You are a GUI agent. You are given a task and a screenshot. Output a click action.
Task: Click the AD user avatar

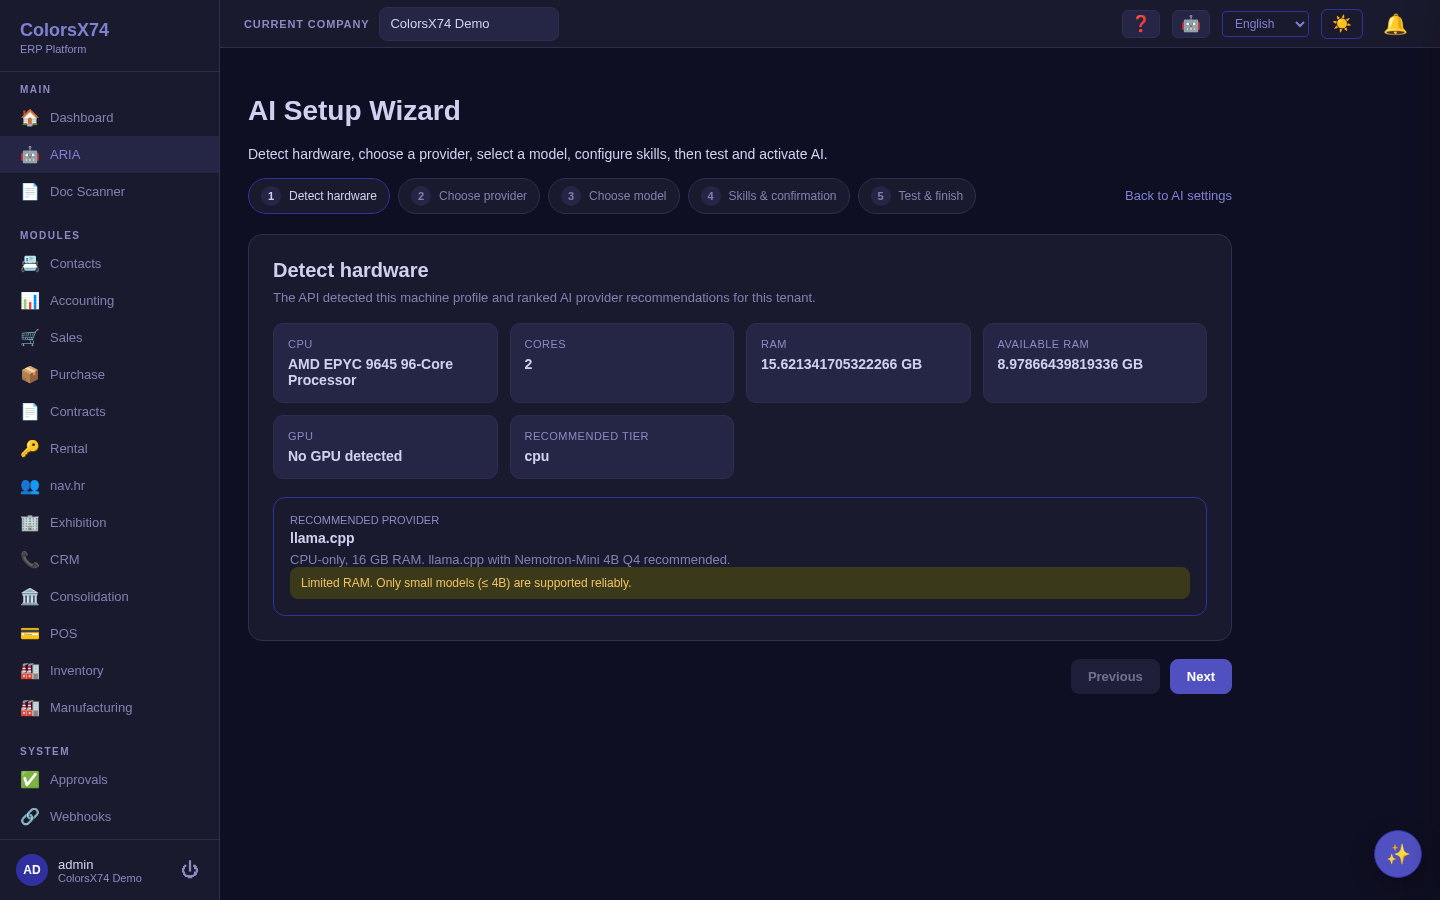pyautogui.click(x=32, y=870)
